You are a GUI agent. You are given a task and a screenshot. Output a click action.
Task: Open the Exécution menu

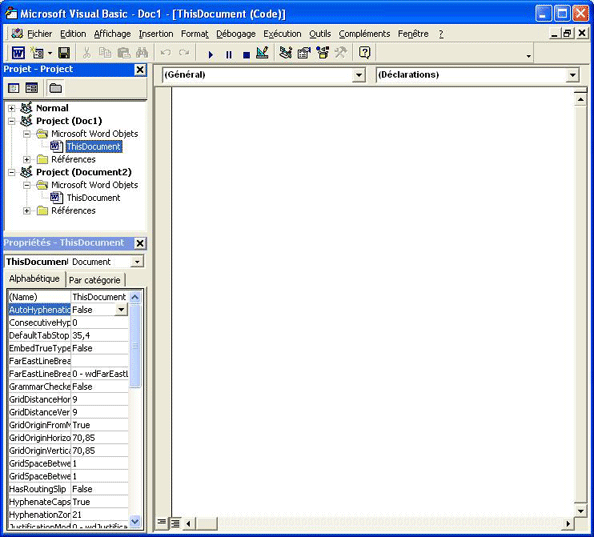[x=282, y=34]
